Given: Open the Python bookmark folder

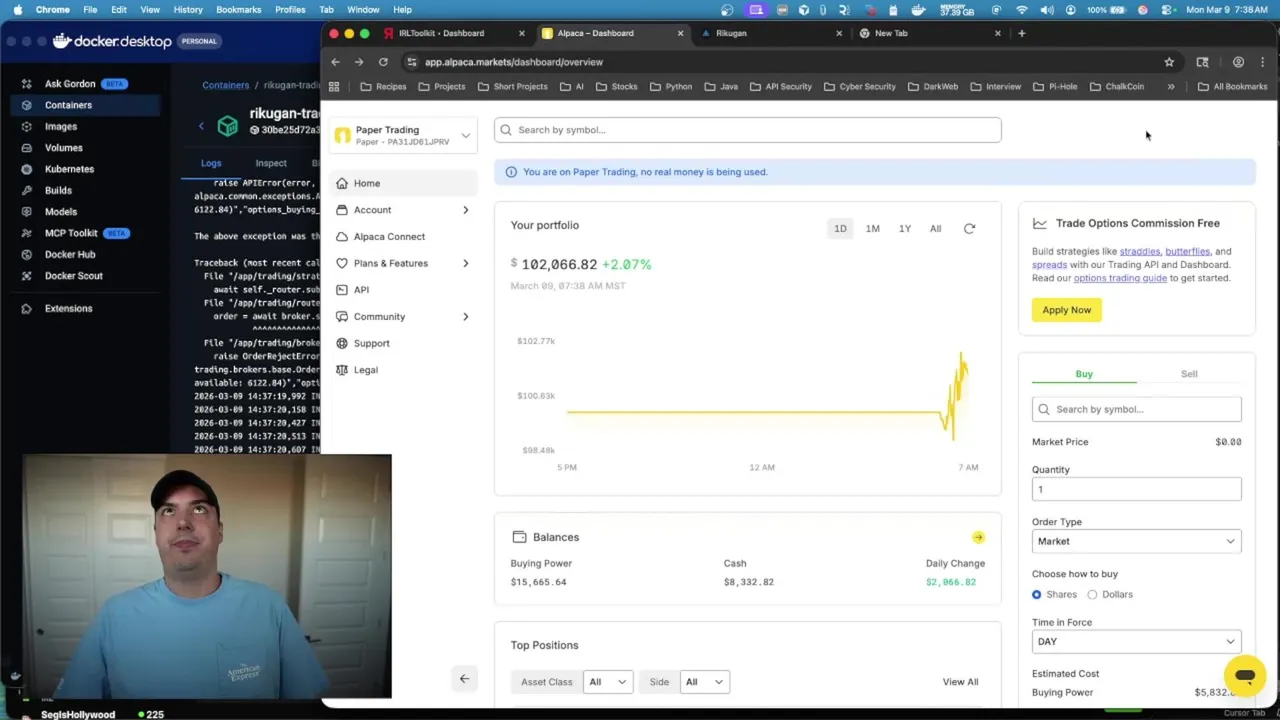Looking at the screenshot, I should [671, 87].
